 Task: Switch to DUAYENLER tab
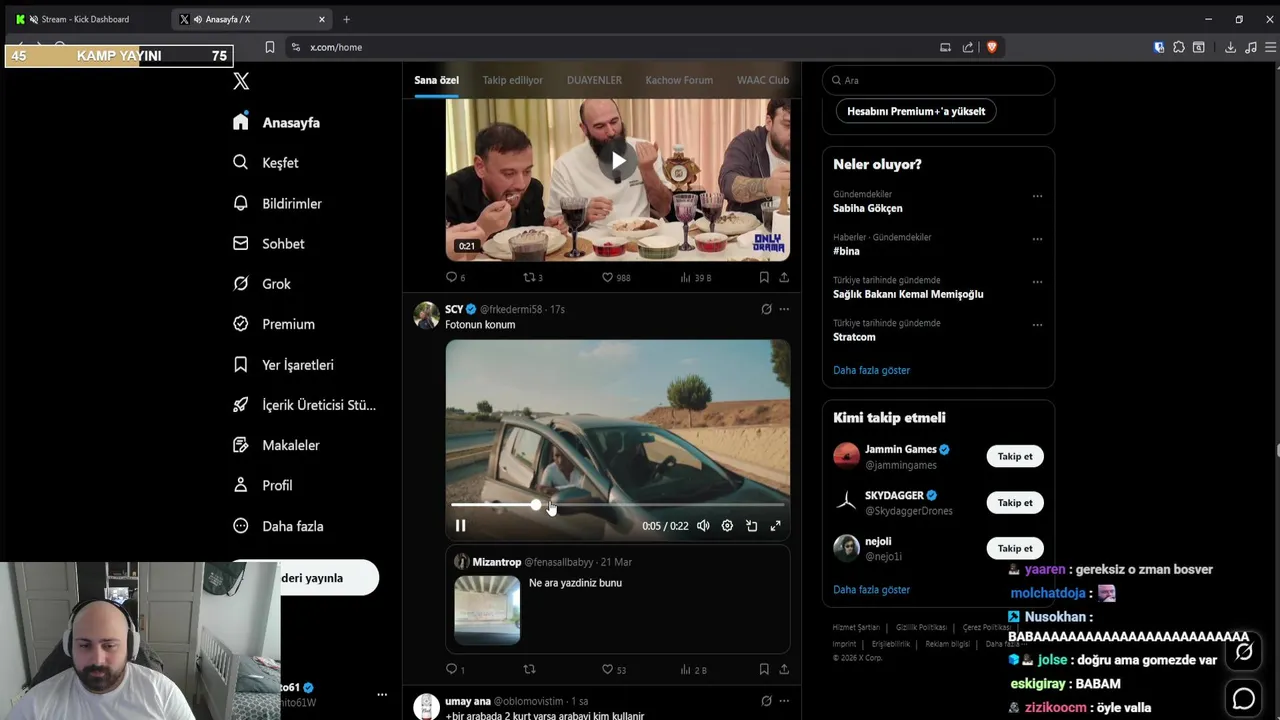pos(594,80)
